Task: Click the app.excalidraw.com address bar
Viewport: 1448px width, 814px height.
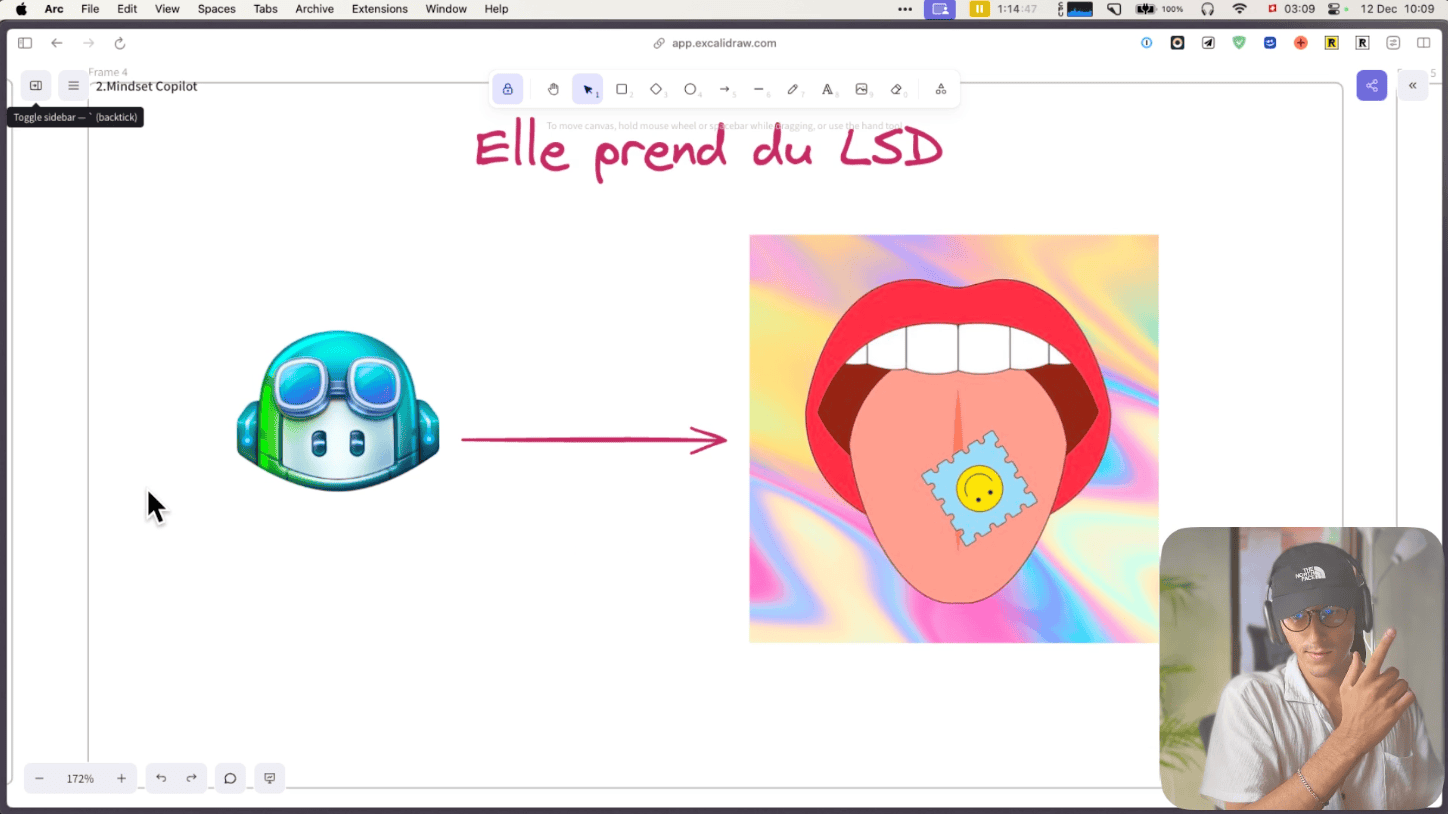Action: click(723, 43)
